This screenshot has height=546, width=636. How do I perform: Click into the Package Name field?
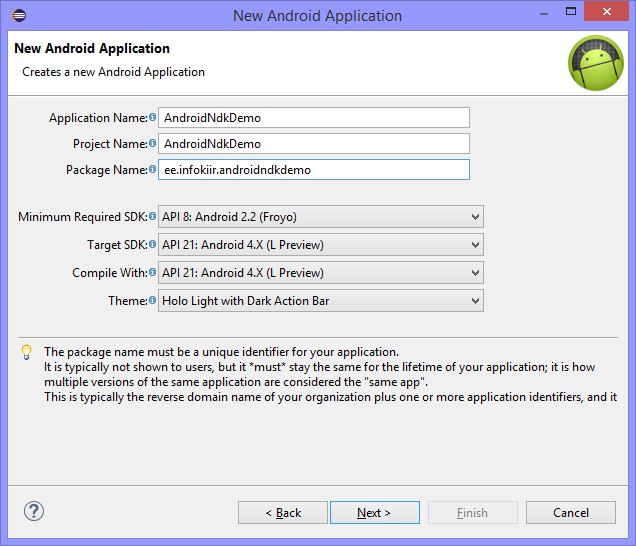click(314, 170)
